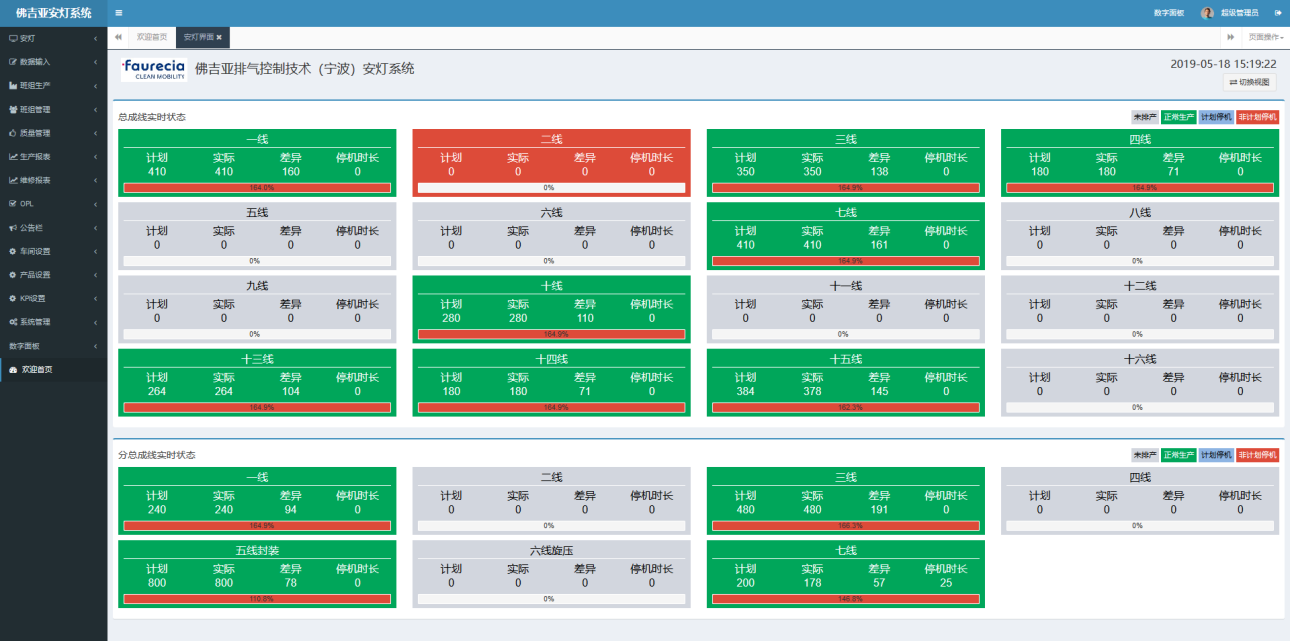Click the 超级管理员 user name
The width and height of the screenshot is (1290, 641).
point(1239,13)
